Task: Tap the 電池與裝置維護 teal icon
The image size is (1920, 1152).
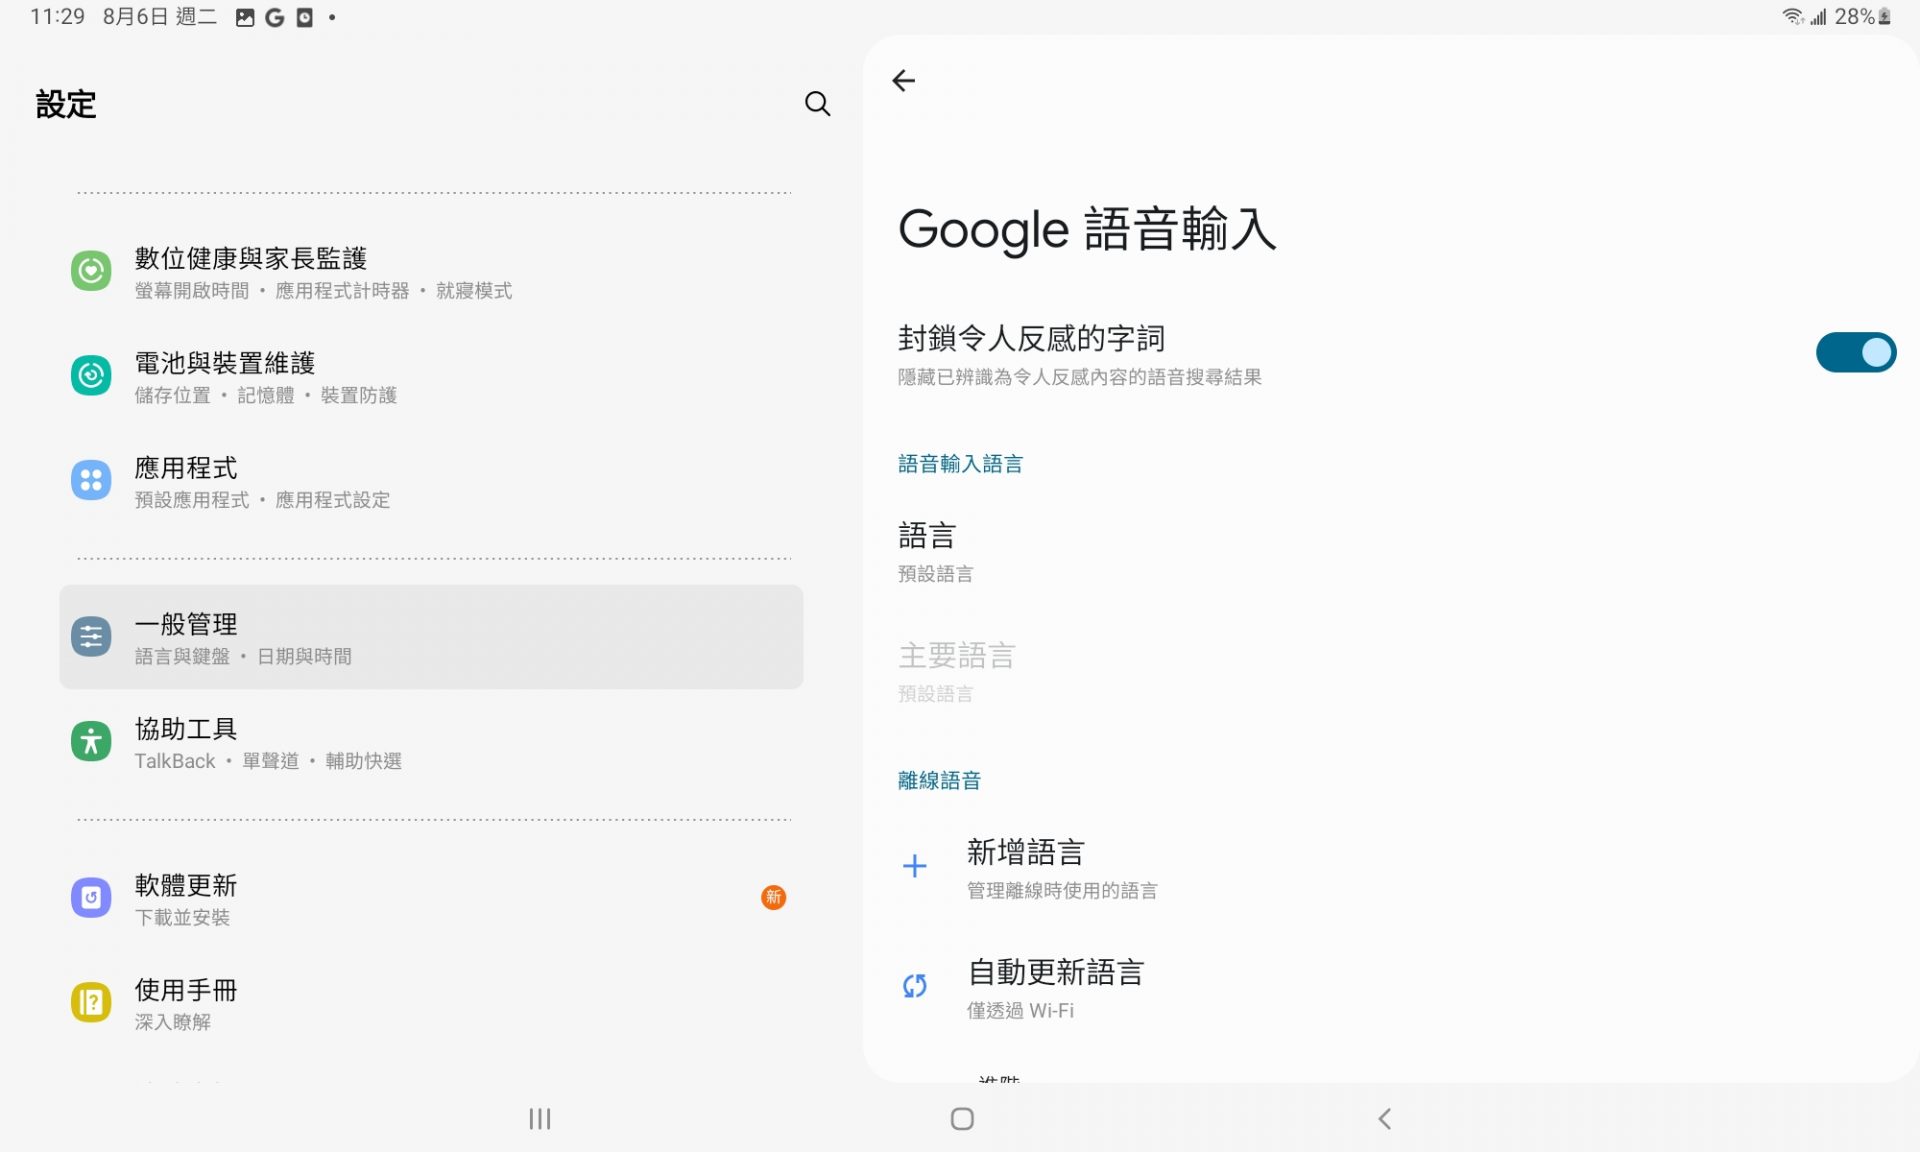Action: 91,376
